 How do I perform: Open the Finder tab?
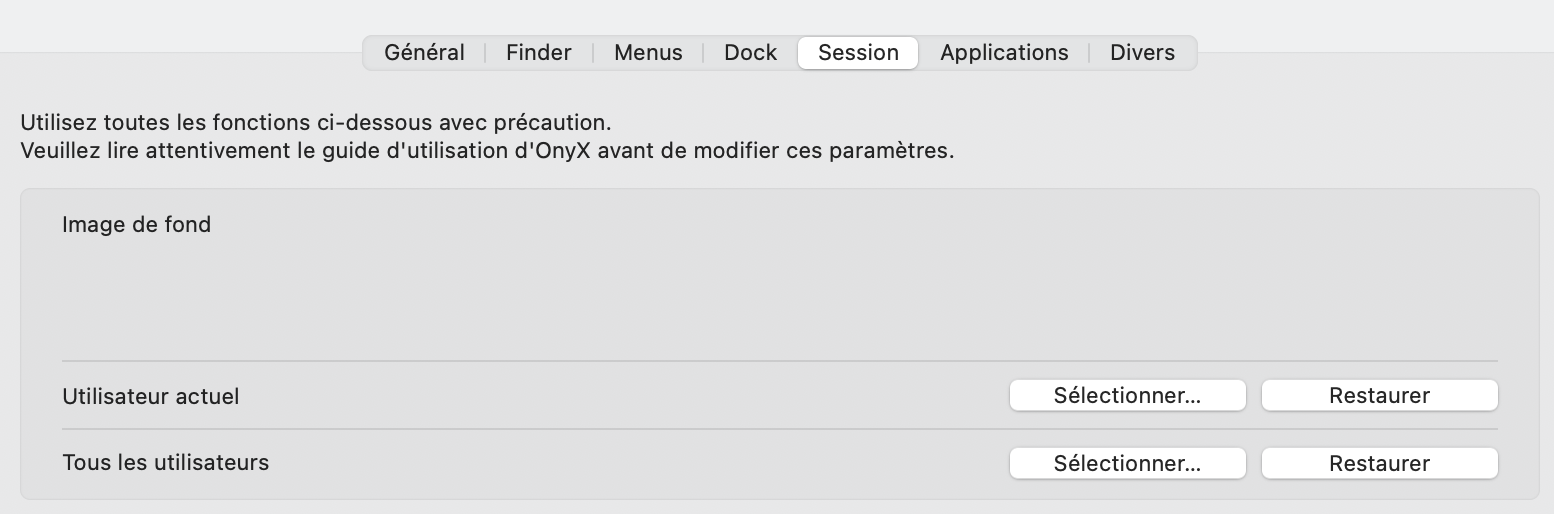click(538, 53)
